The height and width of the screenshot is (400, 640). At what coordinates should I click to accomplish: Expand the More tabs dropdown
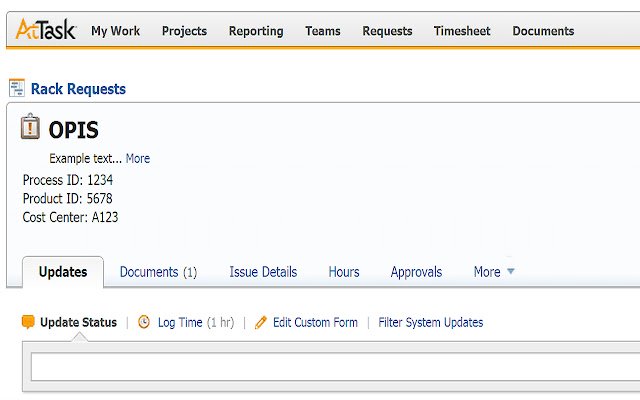(x=494, y=272)
